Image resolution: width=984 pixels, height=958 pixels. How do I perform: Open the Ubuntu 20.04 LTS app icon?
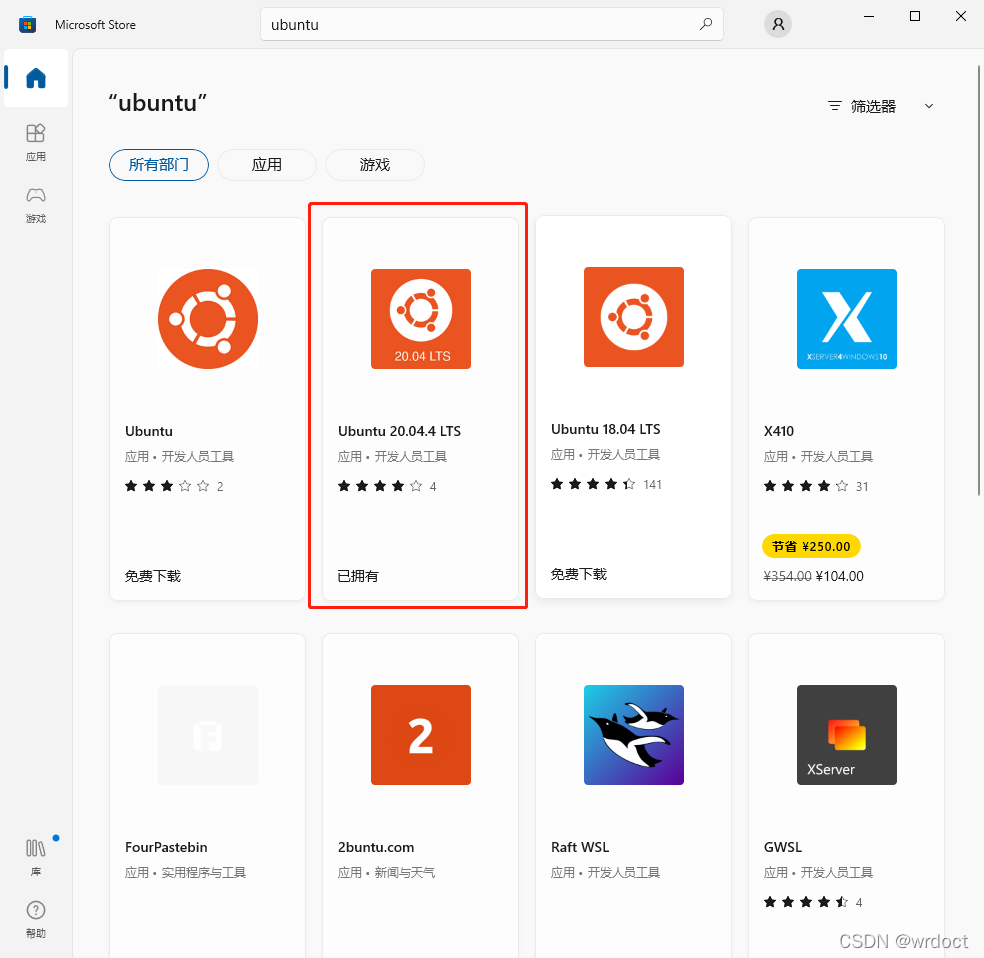point(420,318)
